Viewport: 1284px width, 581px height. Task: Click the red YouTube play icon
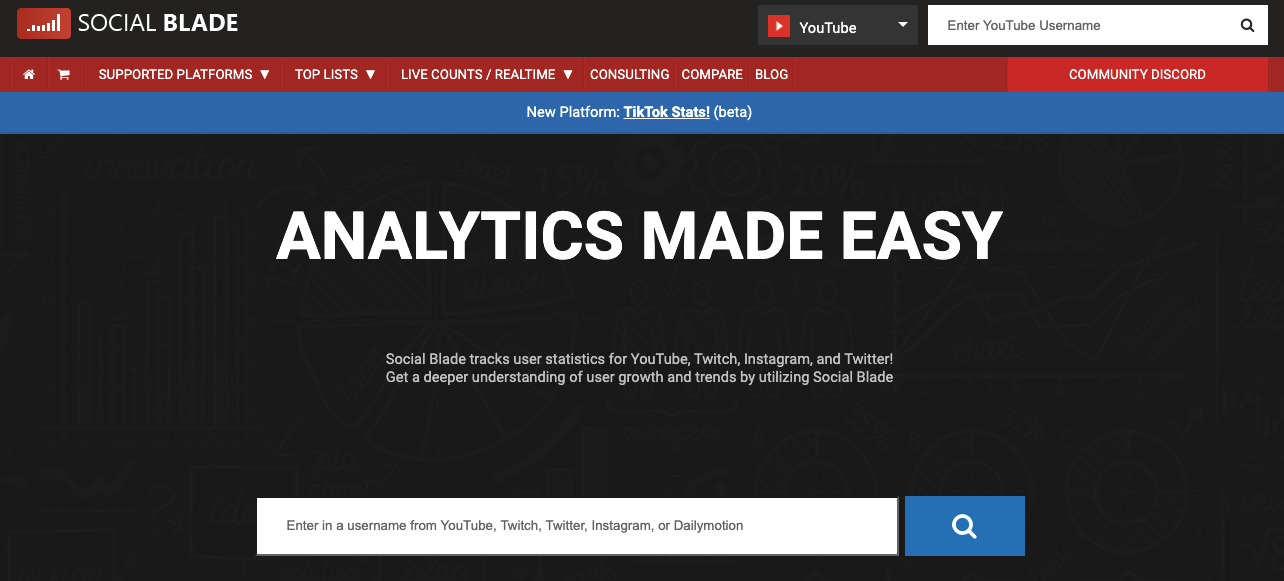point(779,27)
